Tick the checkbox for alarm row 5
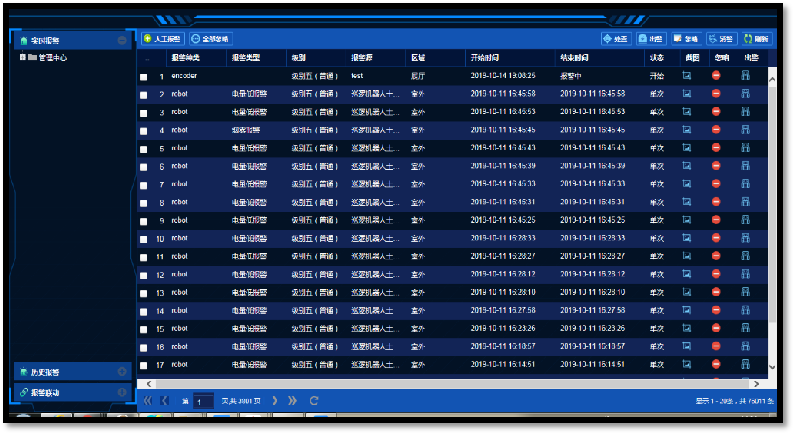 pyautogui.click(x=144, y=149)
